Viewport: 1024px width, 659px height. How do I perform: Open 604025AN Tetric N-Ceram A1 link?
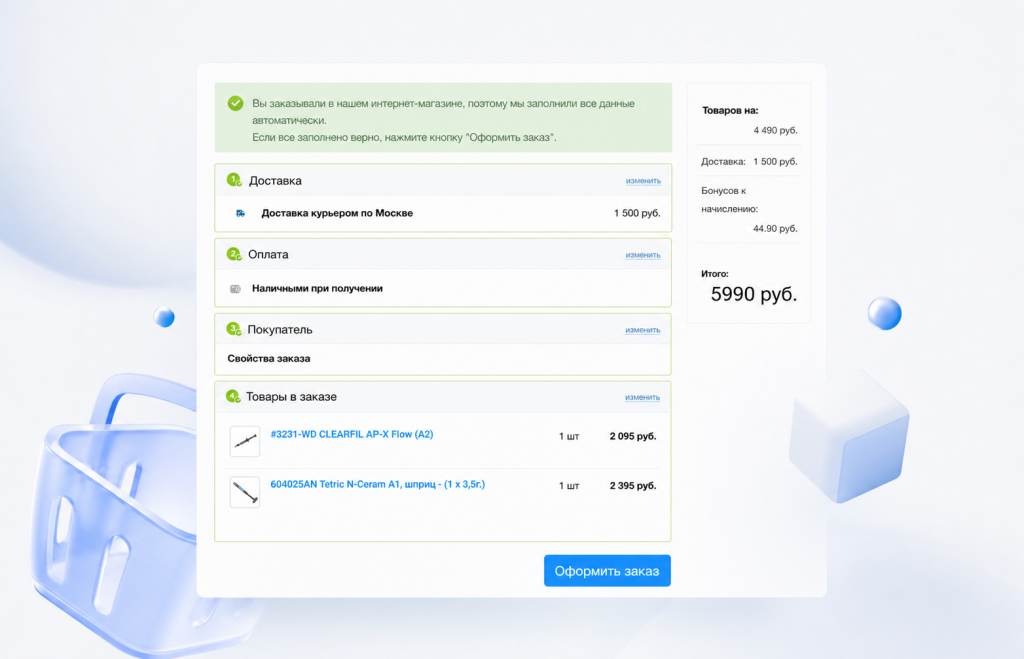(x=377, y=485)
